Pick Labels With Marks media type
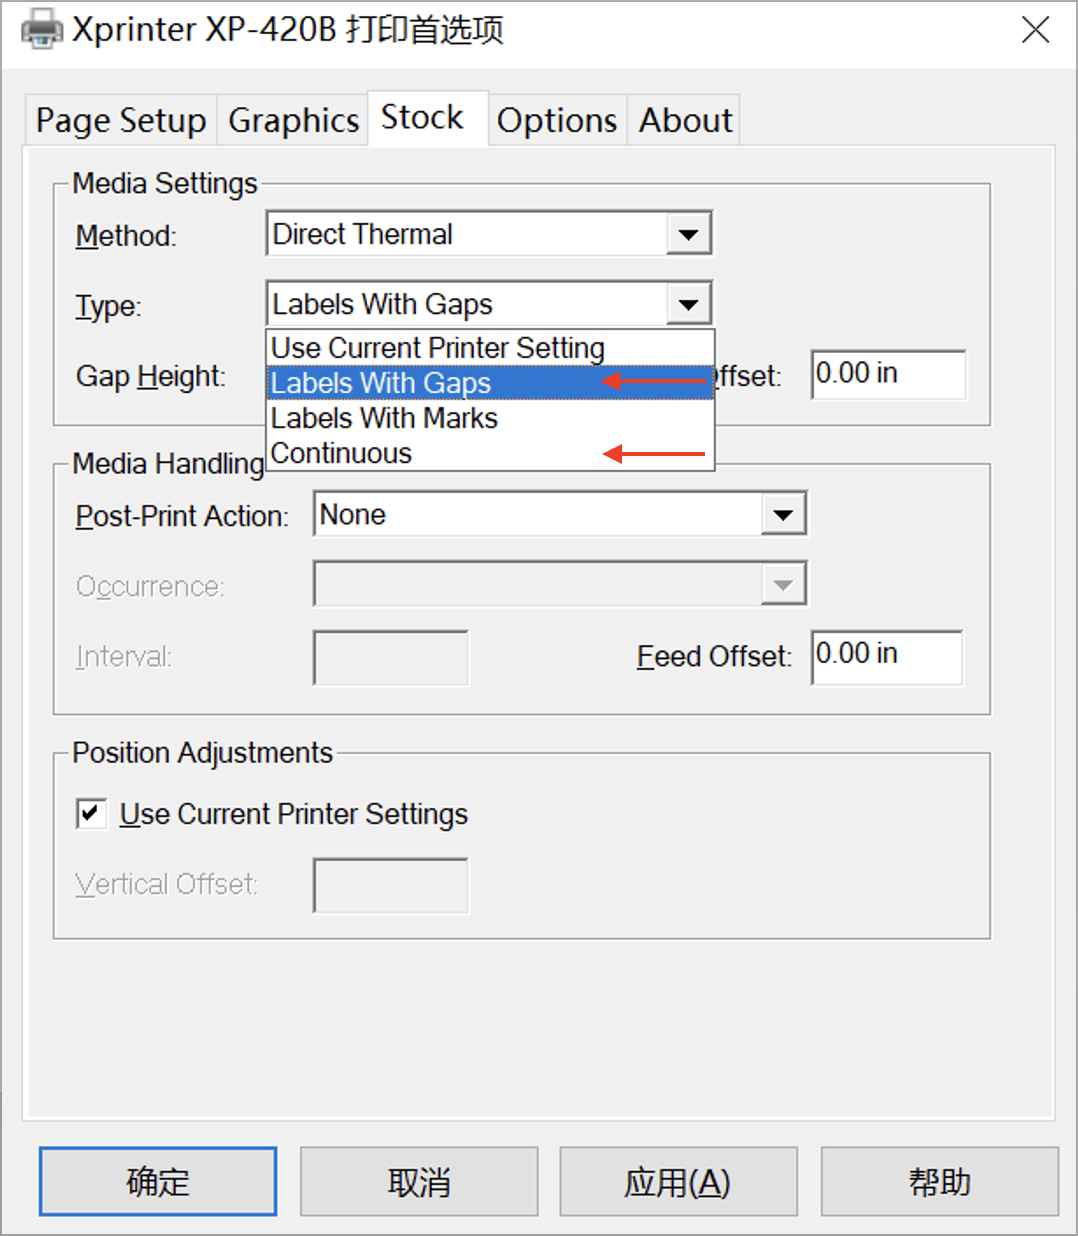Screen dimensions: 1078x1236 coord(490,418)
